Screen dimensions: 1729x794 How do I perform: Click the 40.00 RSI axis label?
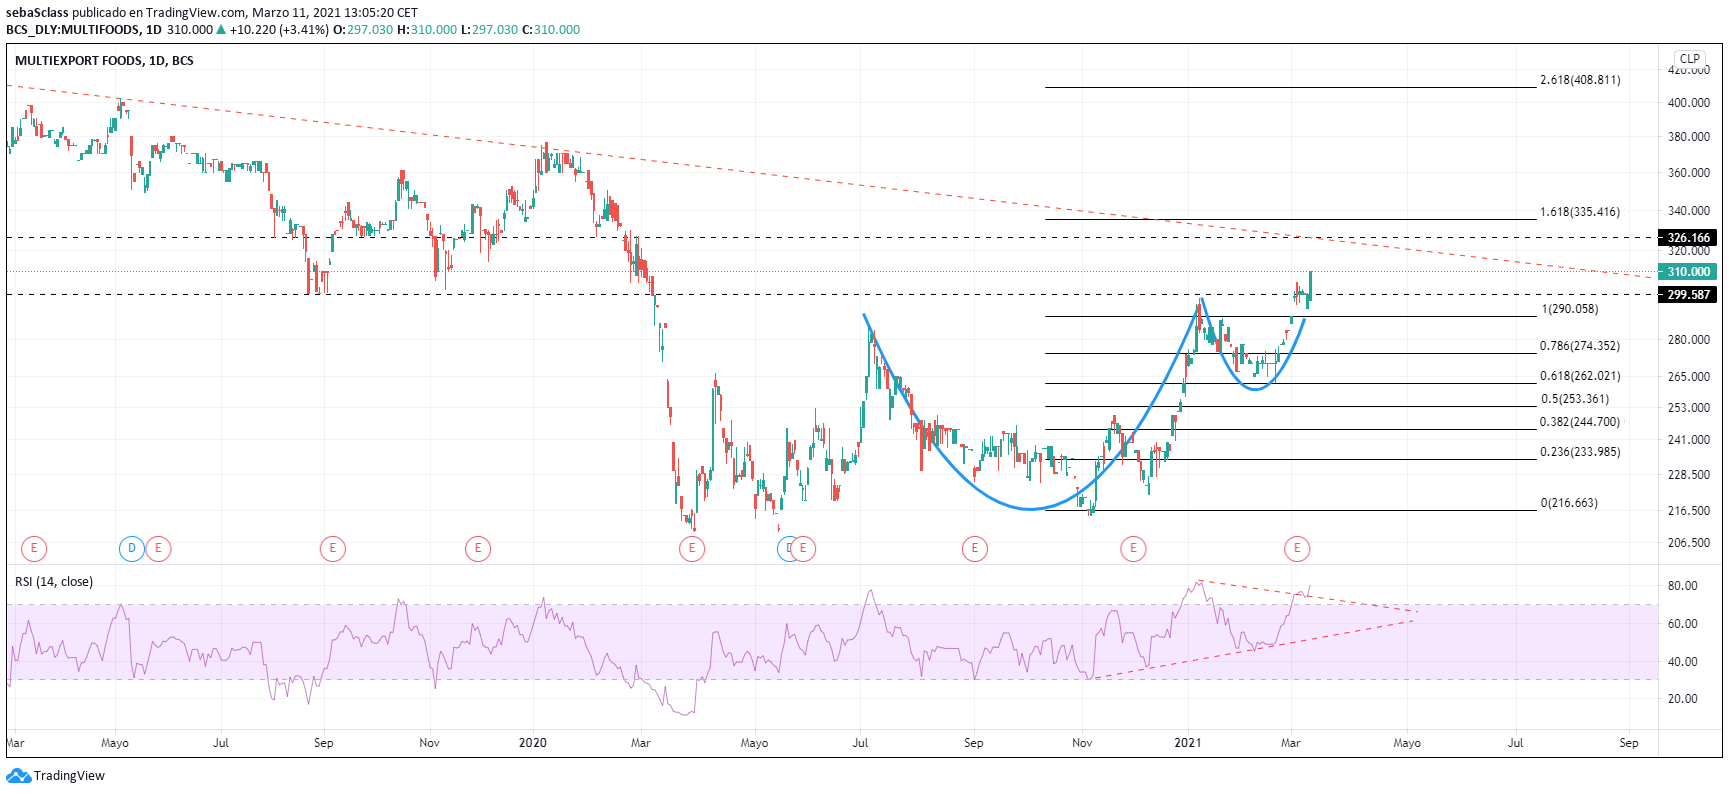tap(1683, 662)
